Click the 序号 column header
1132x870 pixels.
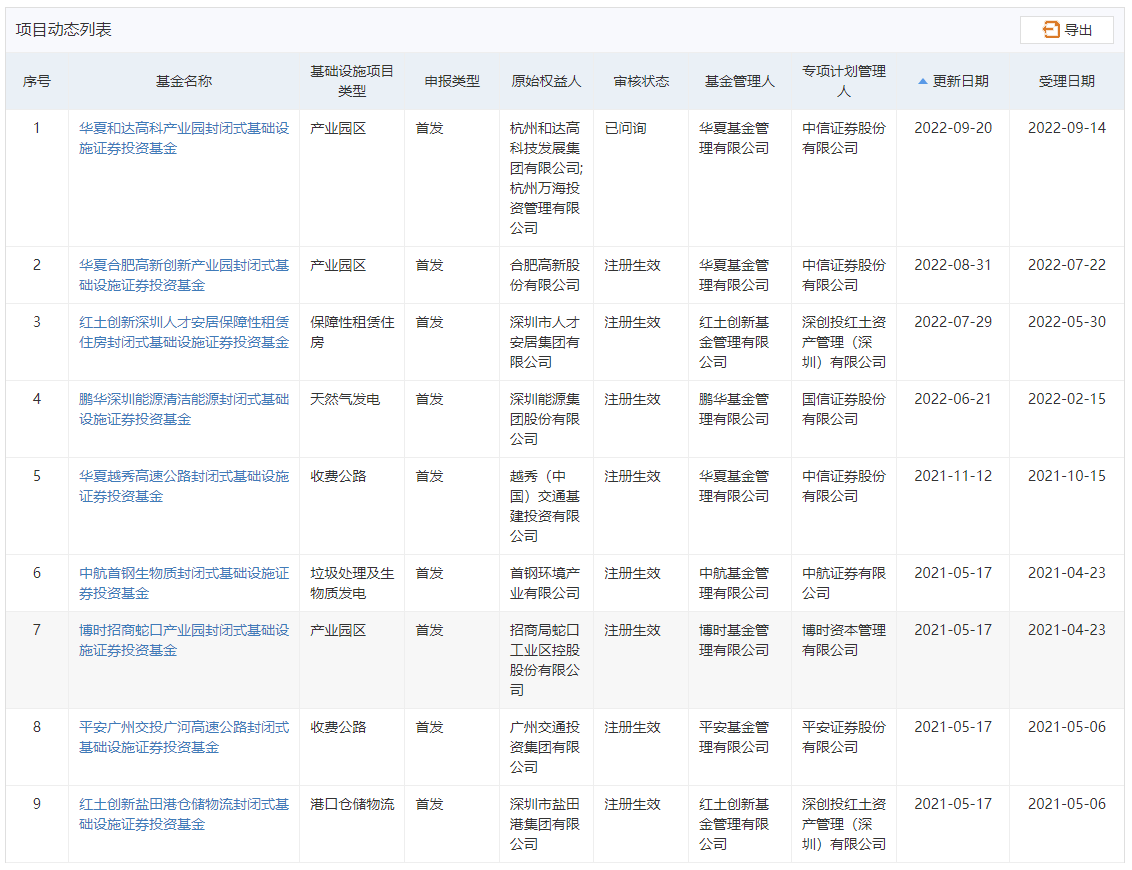(37, 81)
